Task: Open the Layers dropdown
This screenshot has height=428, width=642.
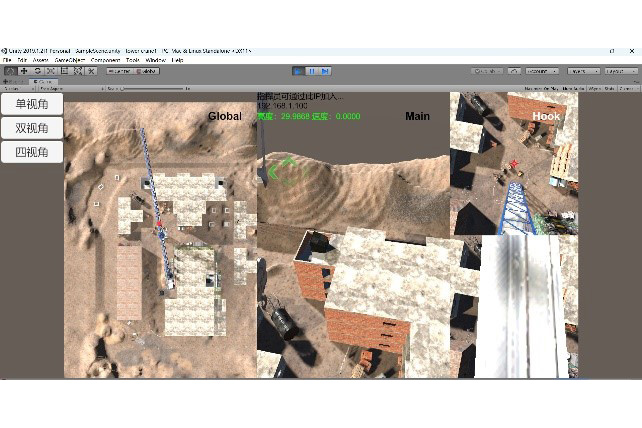Action: [582, 71]
